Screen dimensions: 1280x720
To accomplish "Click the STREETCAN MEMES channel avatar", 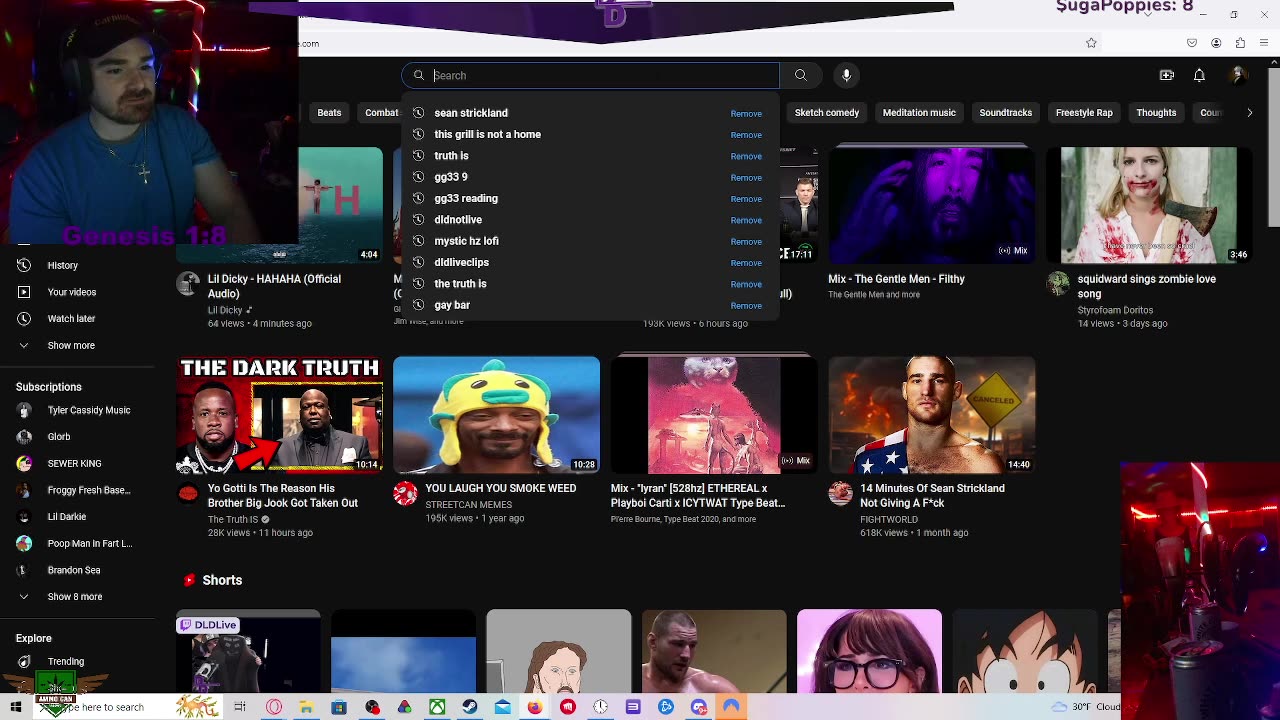I will (x=405, y=493).
